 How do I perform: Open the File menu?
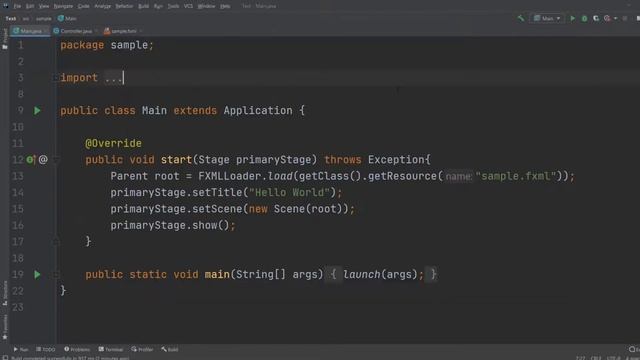click(x=17, y=6)
